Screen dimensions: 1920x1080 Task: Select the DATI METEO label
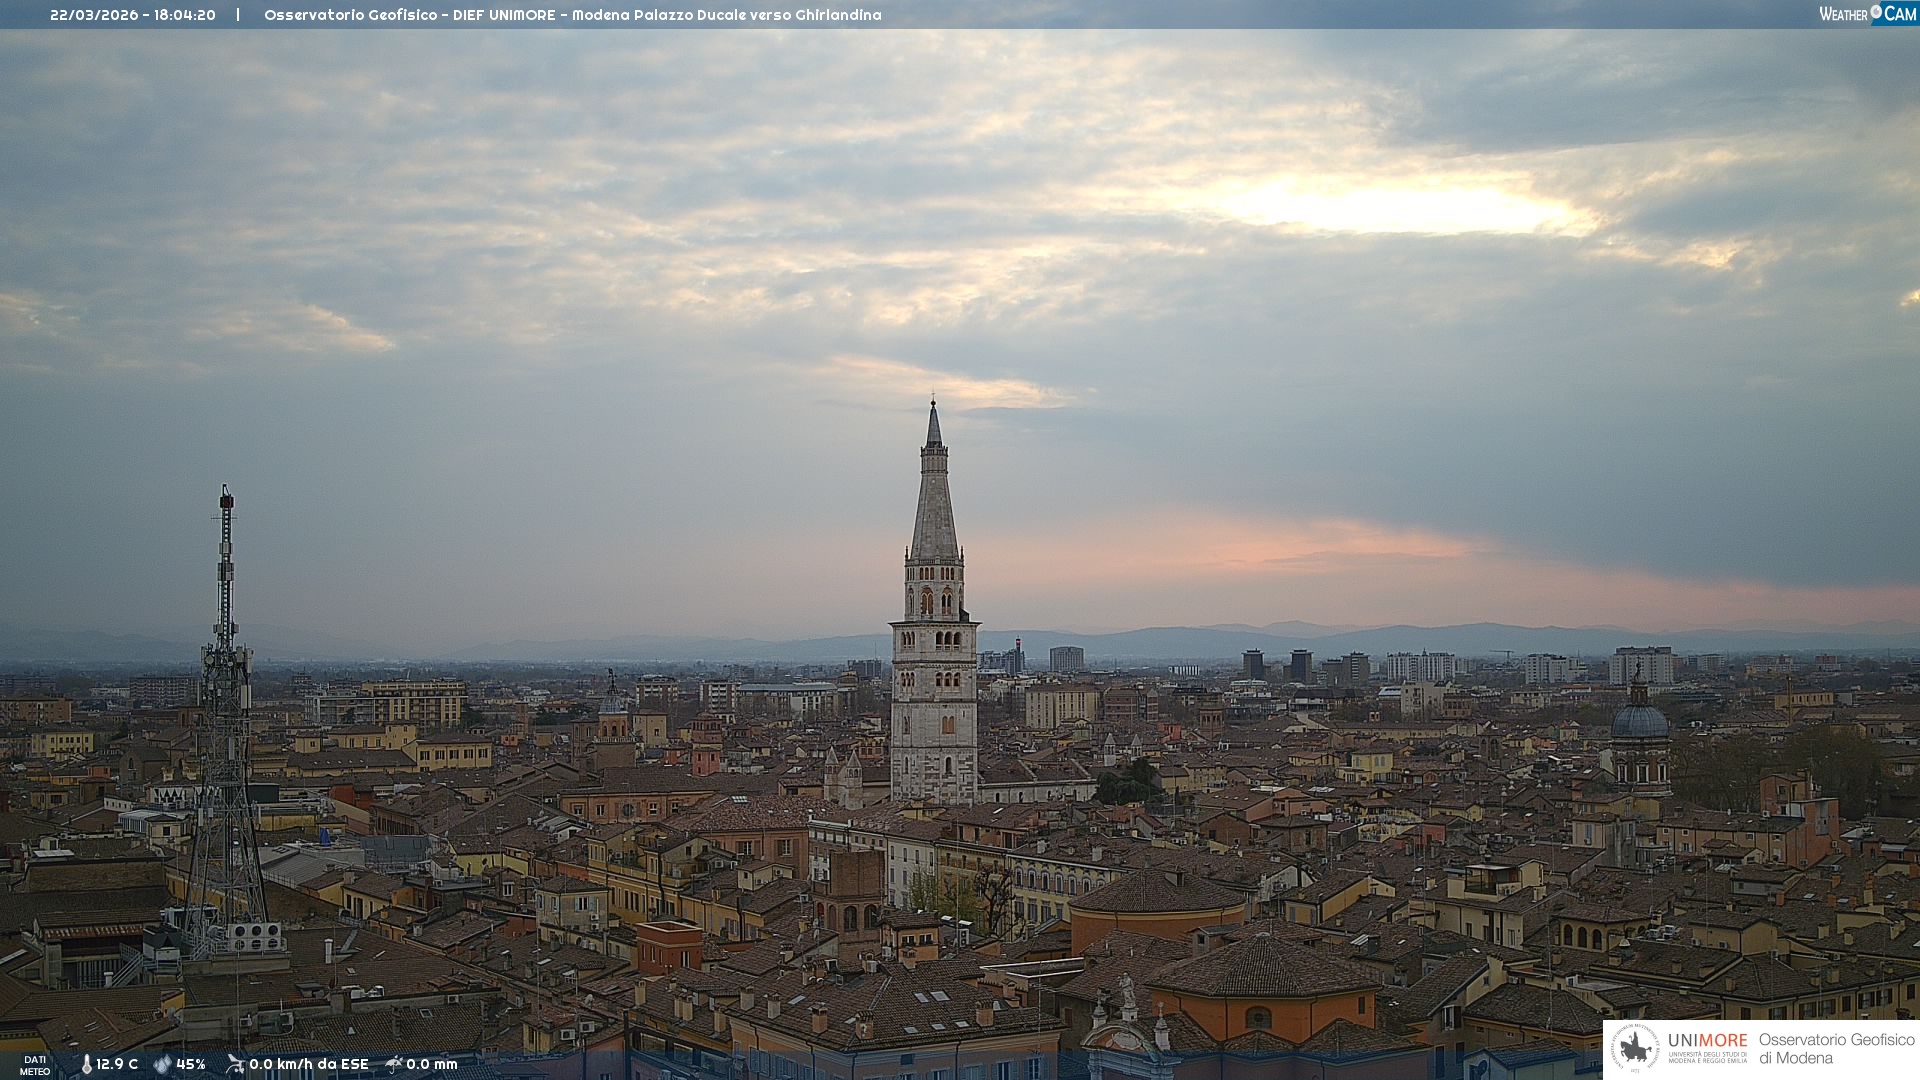pyautogui.click(x=35, y=1065)
